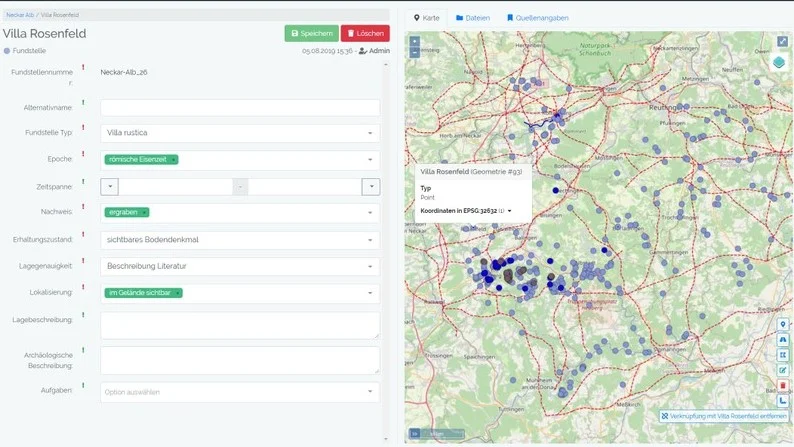Select the point marker drawing tool
This screenshot has width=794, height=447.
click(782, 325)
